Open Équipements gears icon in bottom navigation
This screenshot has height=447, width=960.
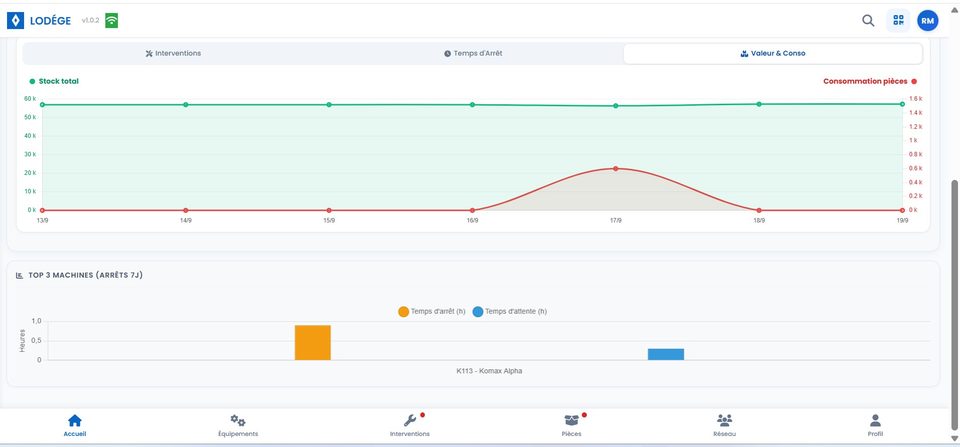(238, 421)
